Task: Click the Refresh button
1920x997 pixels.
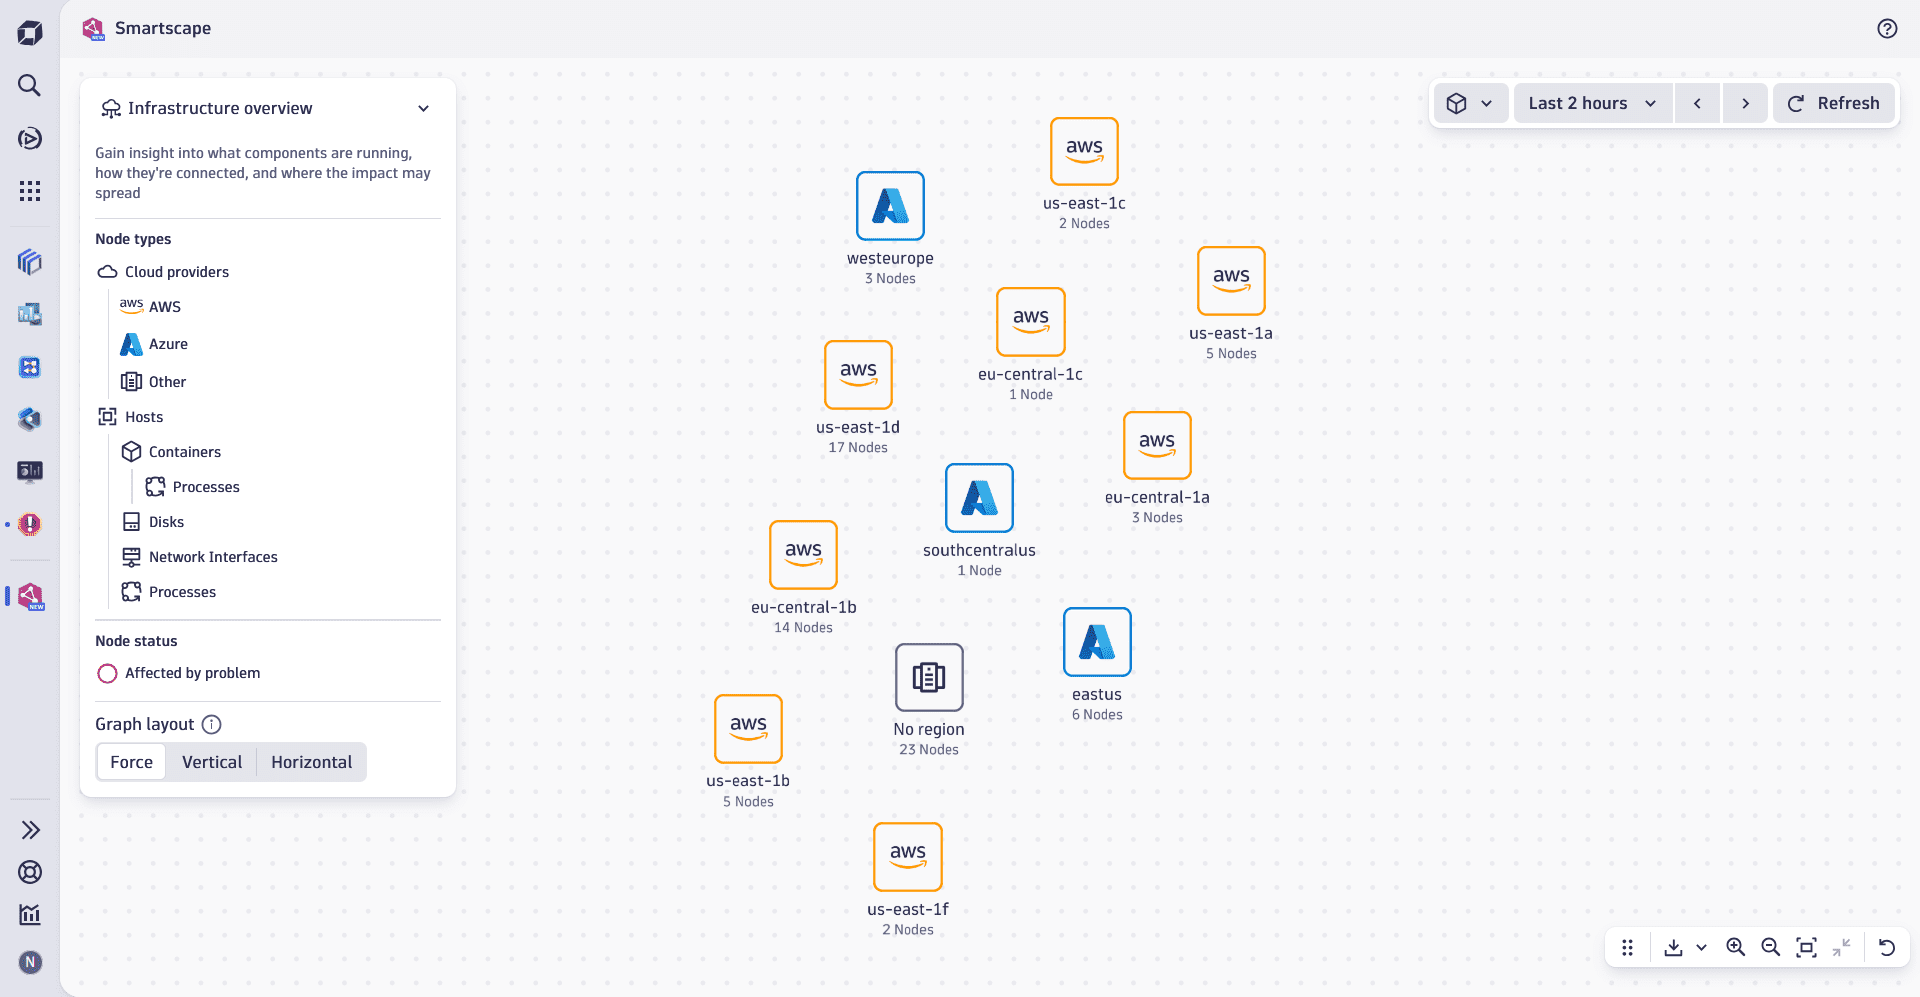Action: [1833, 103]
